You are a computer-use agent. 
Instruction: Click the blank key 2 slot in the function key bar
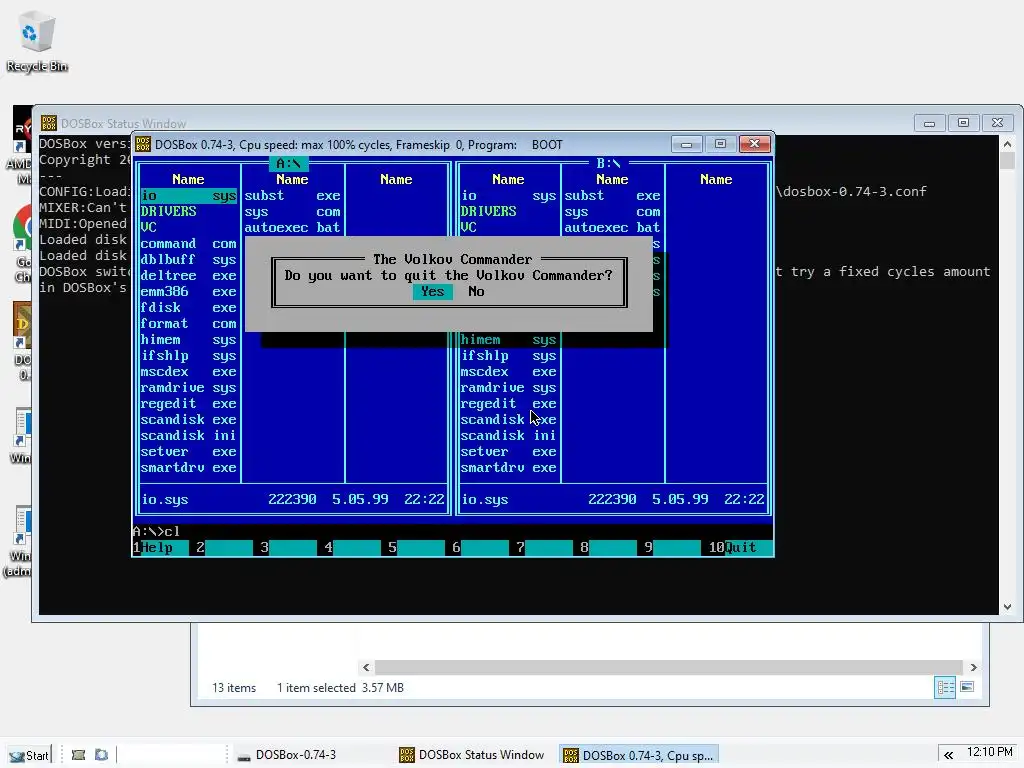(224, 547)
